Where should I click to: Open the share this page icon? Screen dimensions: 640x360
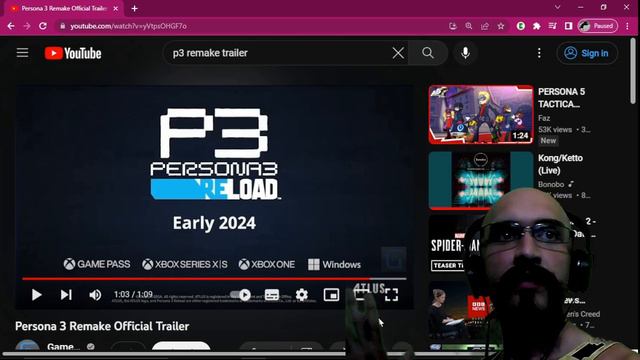(485, 26)
